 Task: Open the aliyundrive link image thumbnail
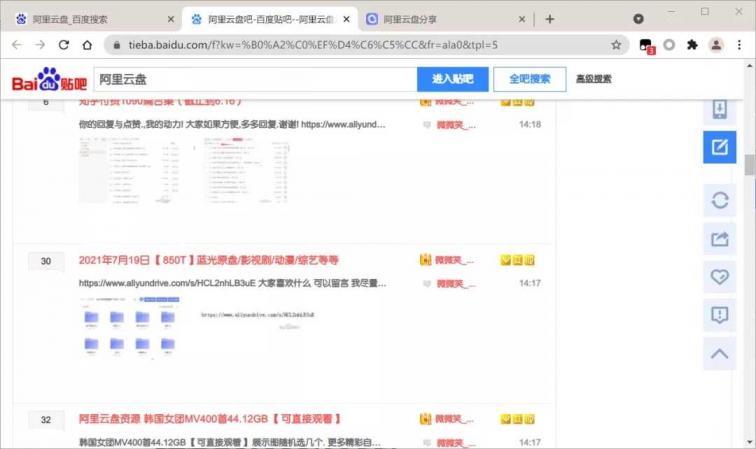(258, 320)
